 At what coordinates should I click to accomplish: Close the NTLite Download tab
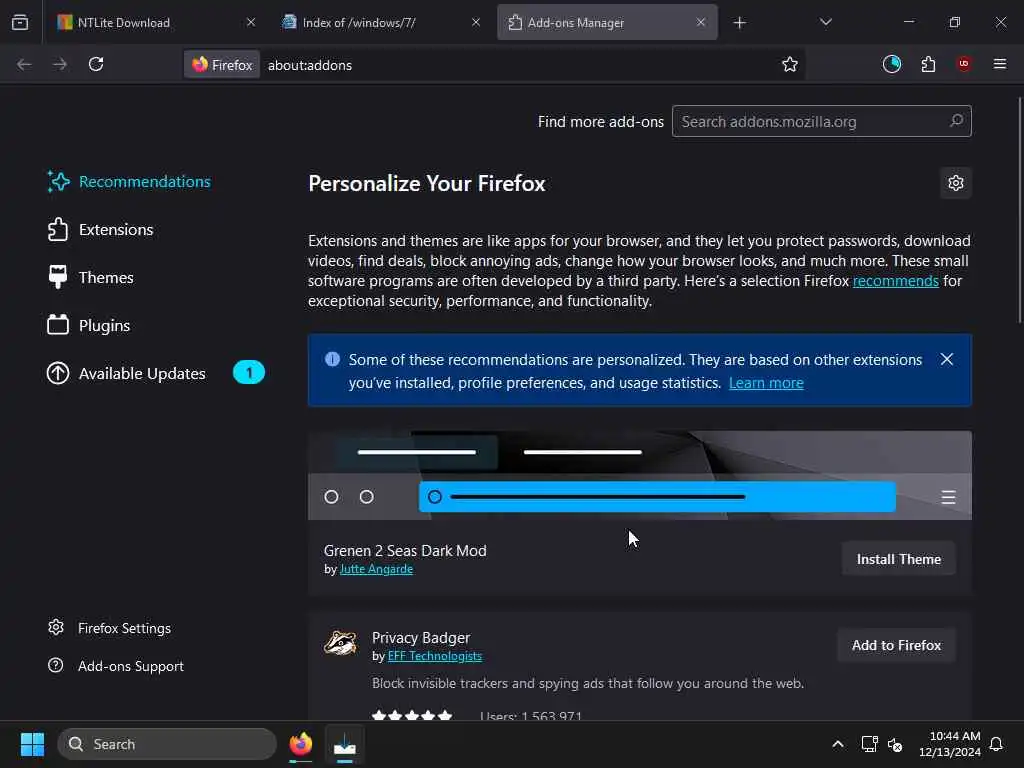coord(251,22)
